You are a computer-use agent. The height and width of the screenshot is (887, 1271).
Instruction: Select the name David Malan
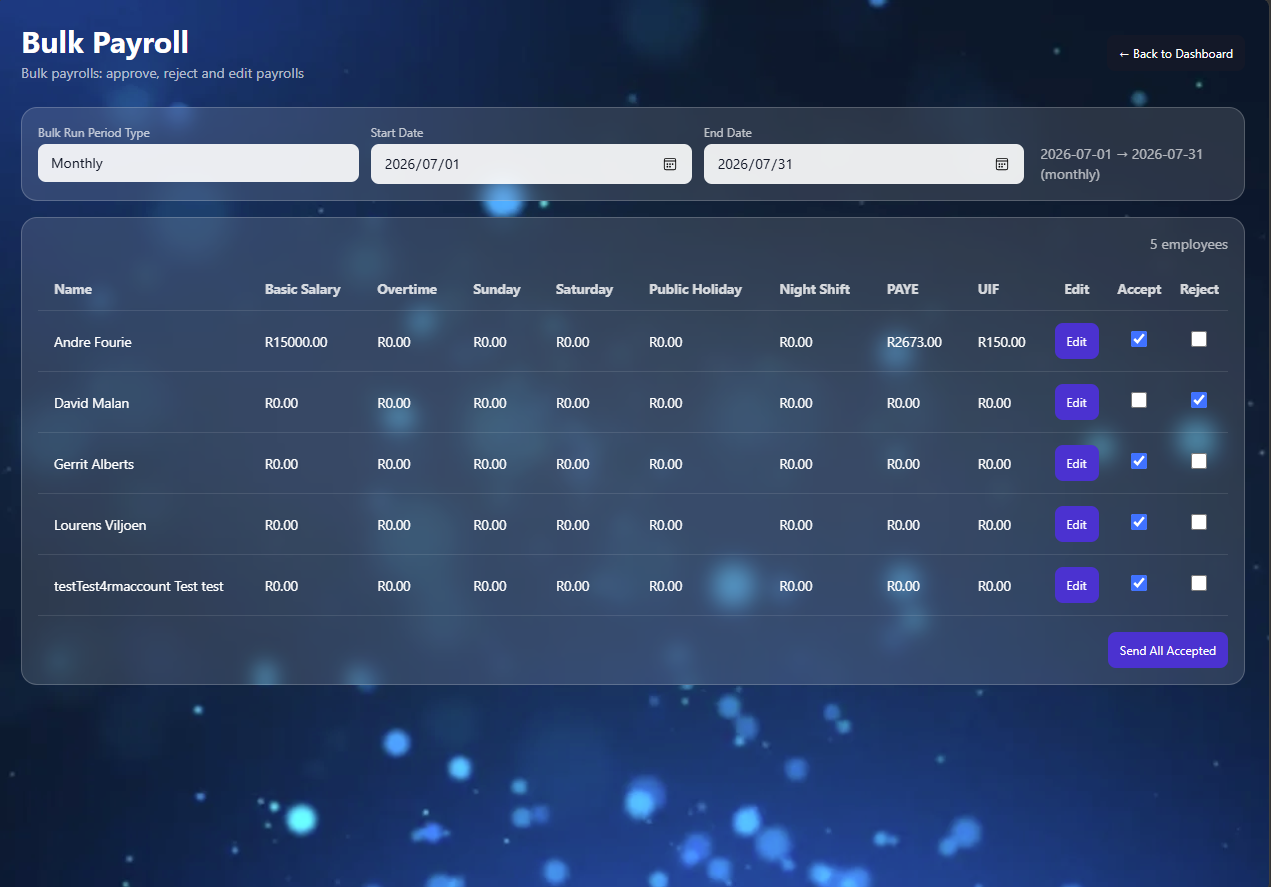click(x=91, y=403)
